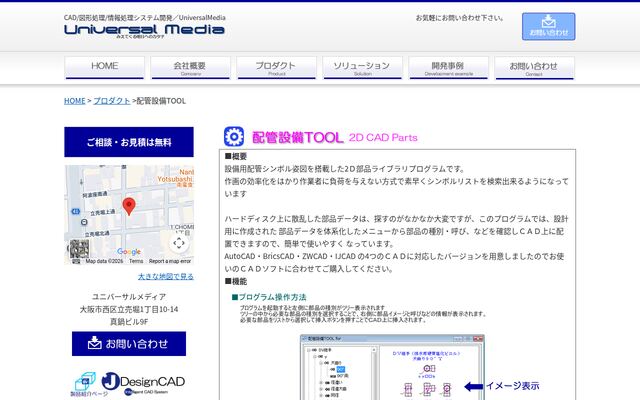Click the building name 真鍋ビル9F text
Screen dimensions: 640x400
(x=129, y=322)
